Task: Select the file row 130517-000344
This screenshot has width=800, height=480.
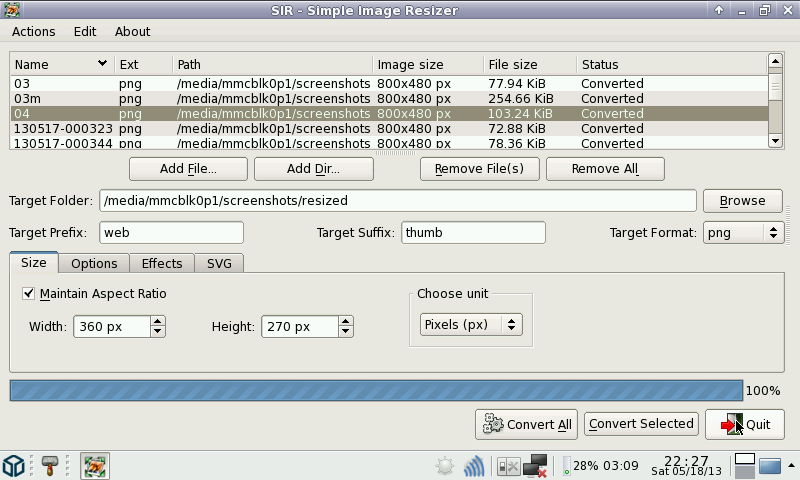Action: tap(389, 143)
